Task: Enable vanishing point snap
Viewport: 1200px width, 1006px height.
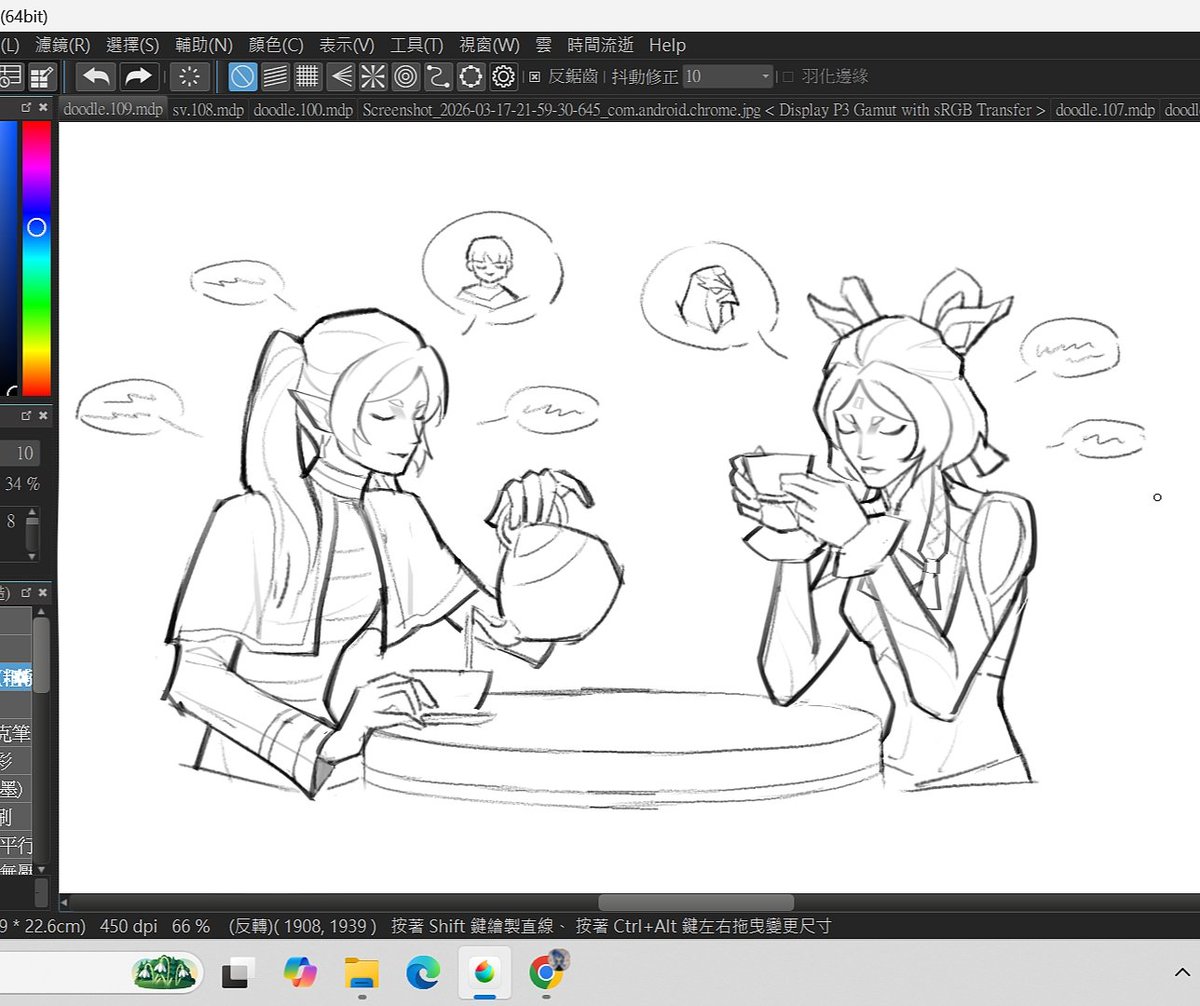Action: click(x=340, y=76)
